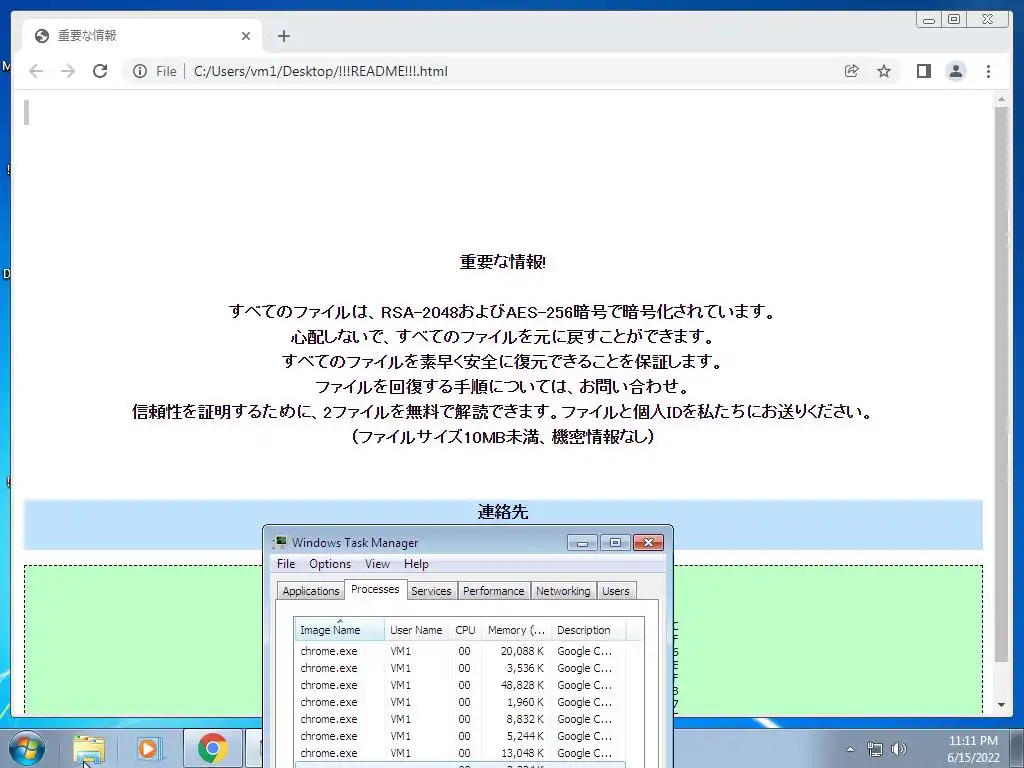Sort processes by Memory column

coord(516,630)
